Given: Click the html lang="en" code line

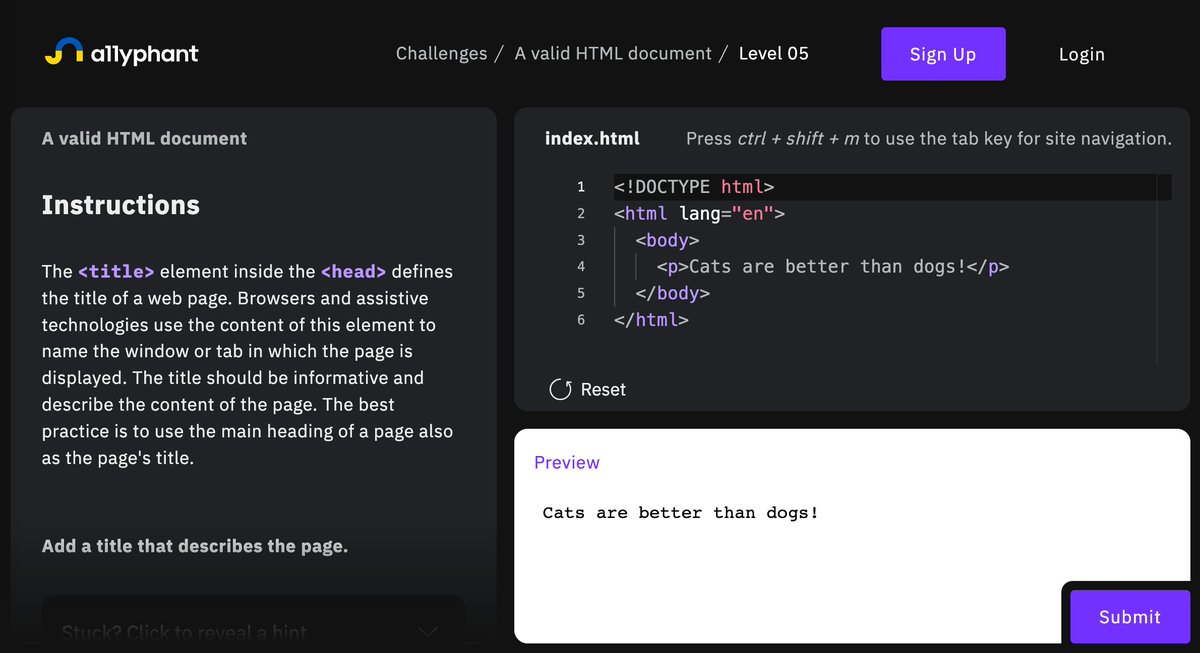Looking at the screenshot, I should 699,213.
